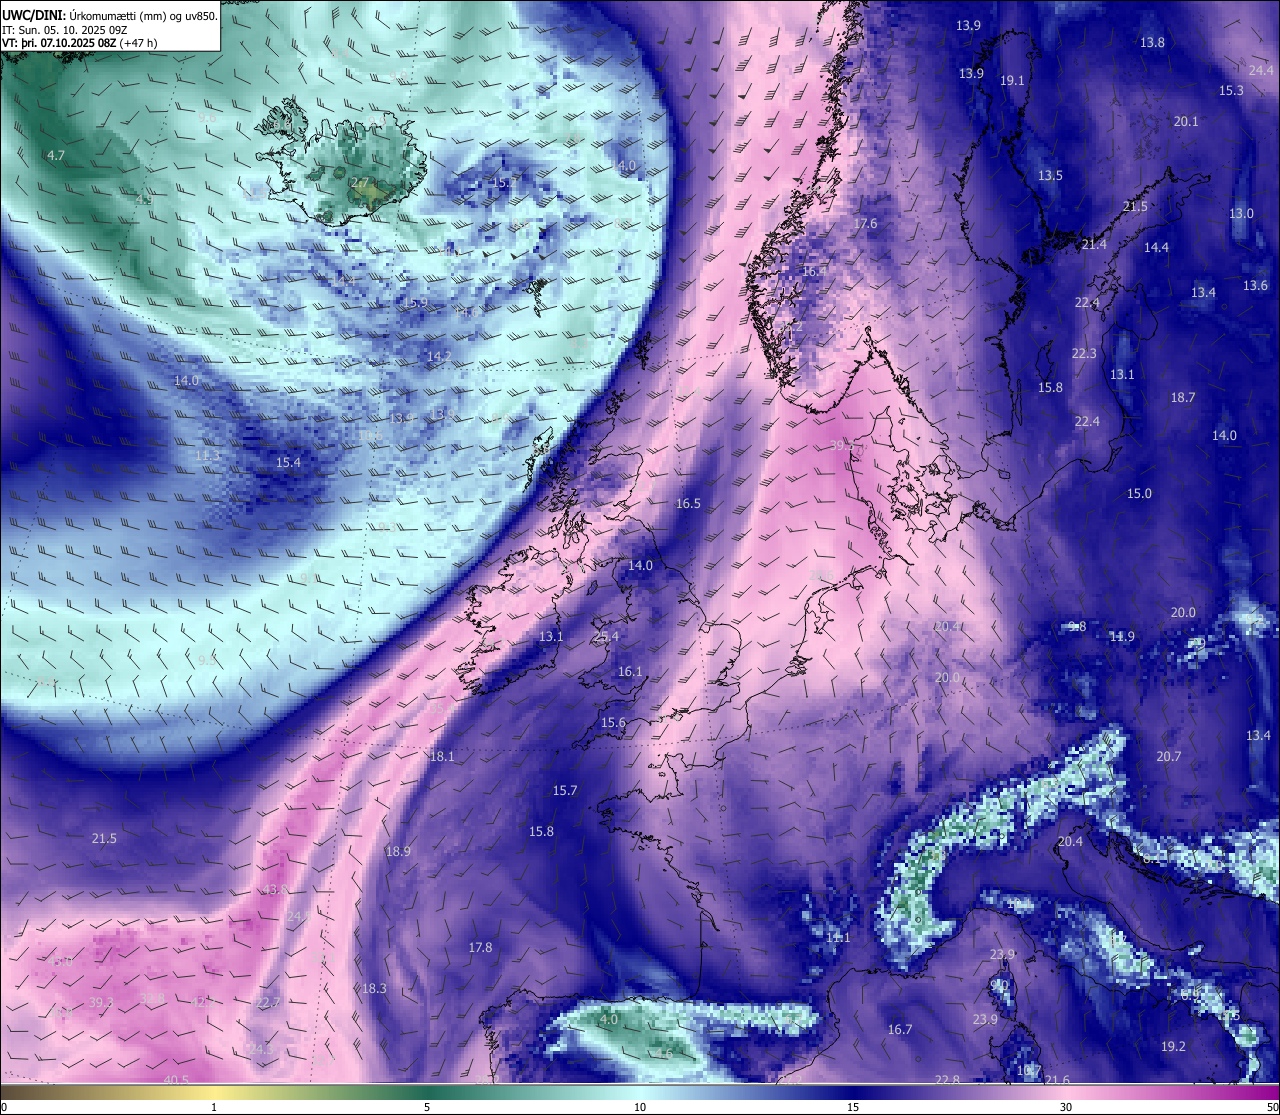1280x1115 pixels.
Task: Click the 5 tick on the color scale
Action: point(427,1107)
